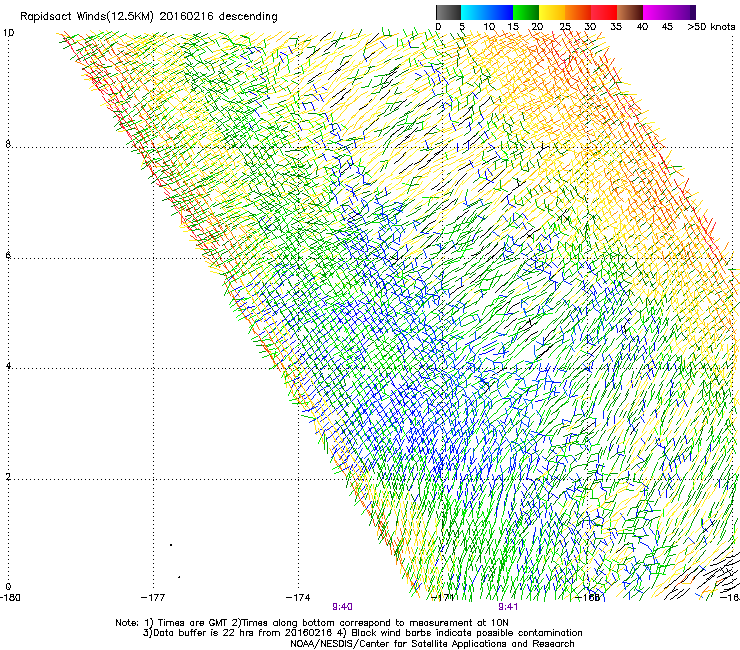Viewport: 740px width, 650px height.
Task: Click the yellow 20–25 knots legend swatch
Action: click(552, 12)
